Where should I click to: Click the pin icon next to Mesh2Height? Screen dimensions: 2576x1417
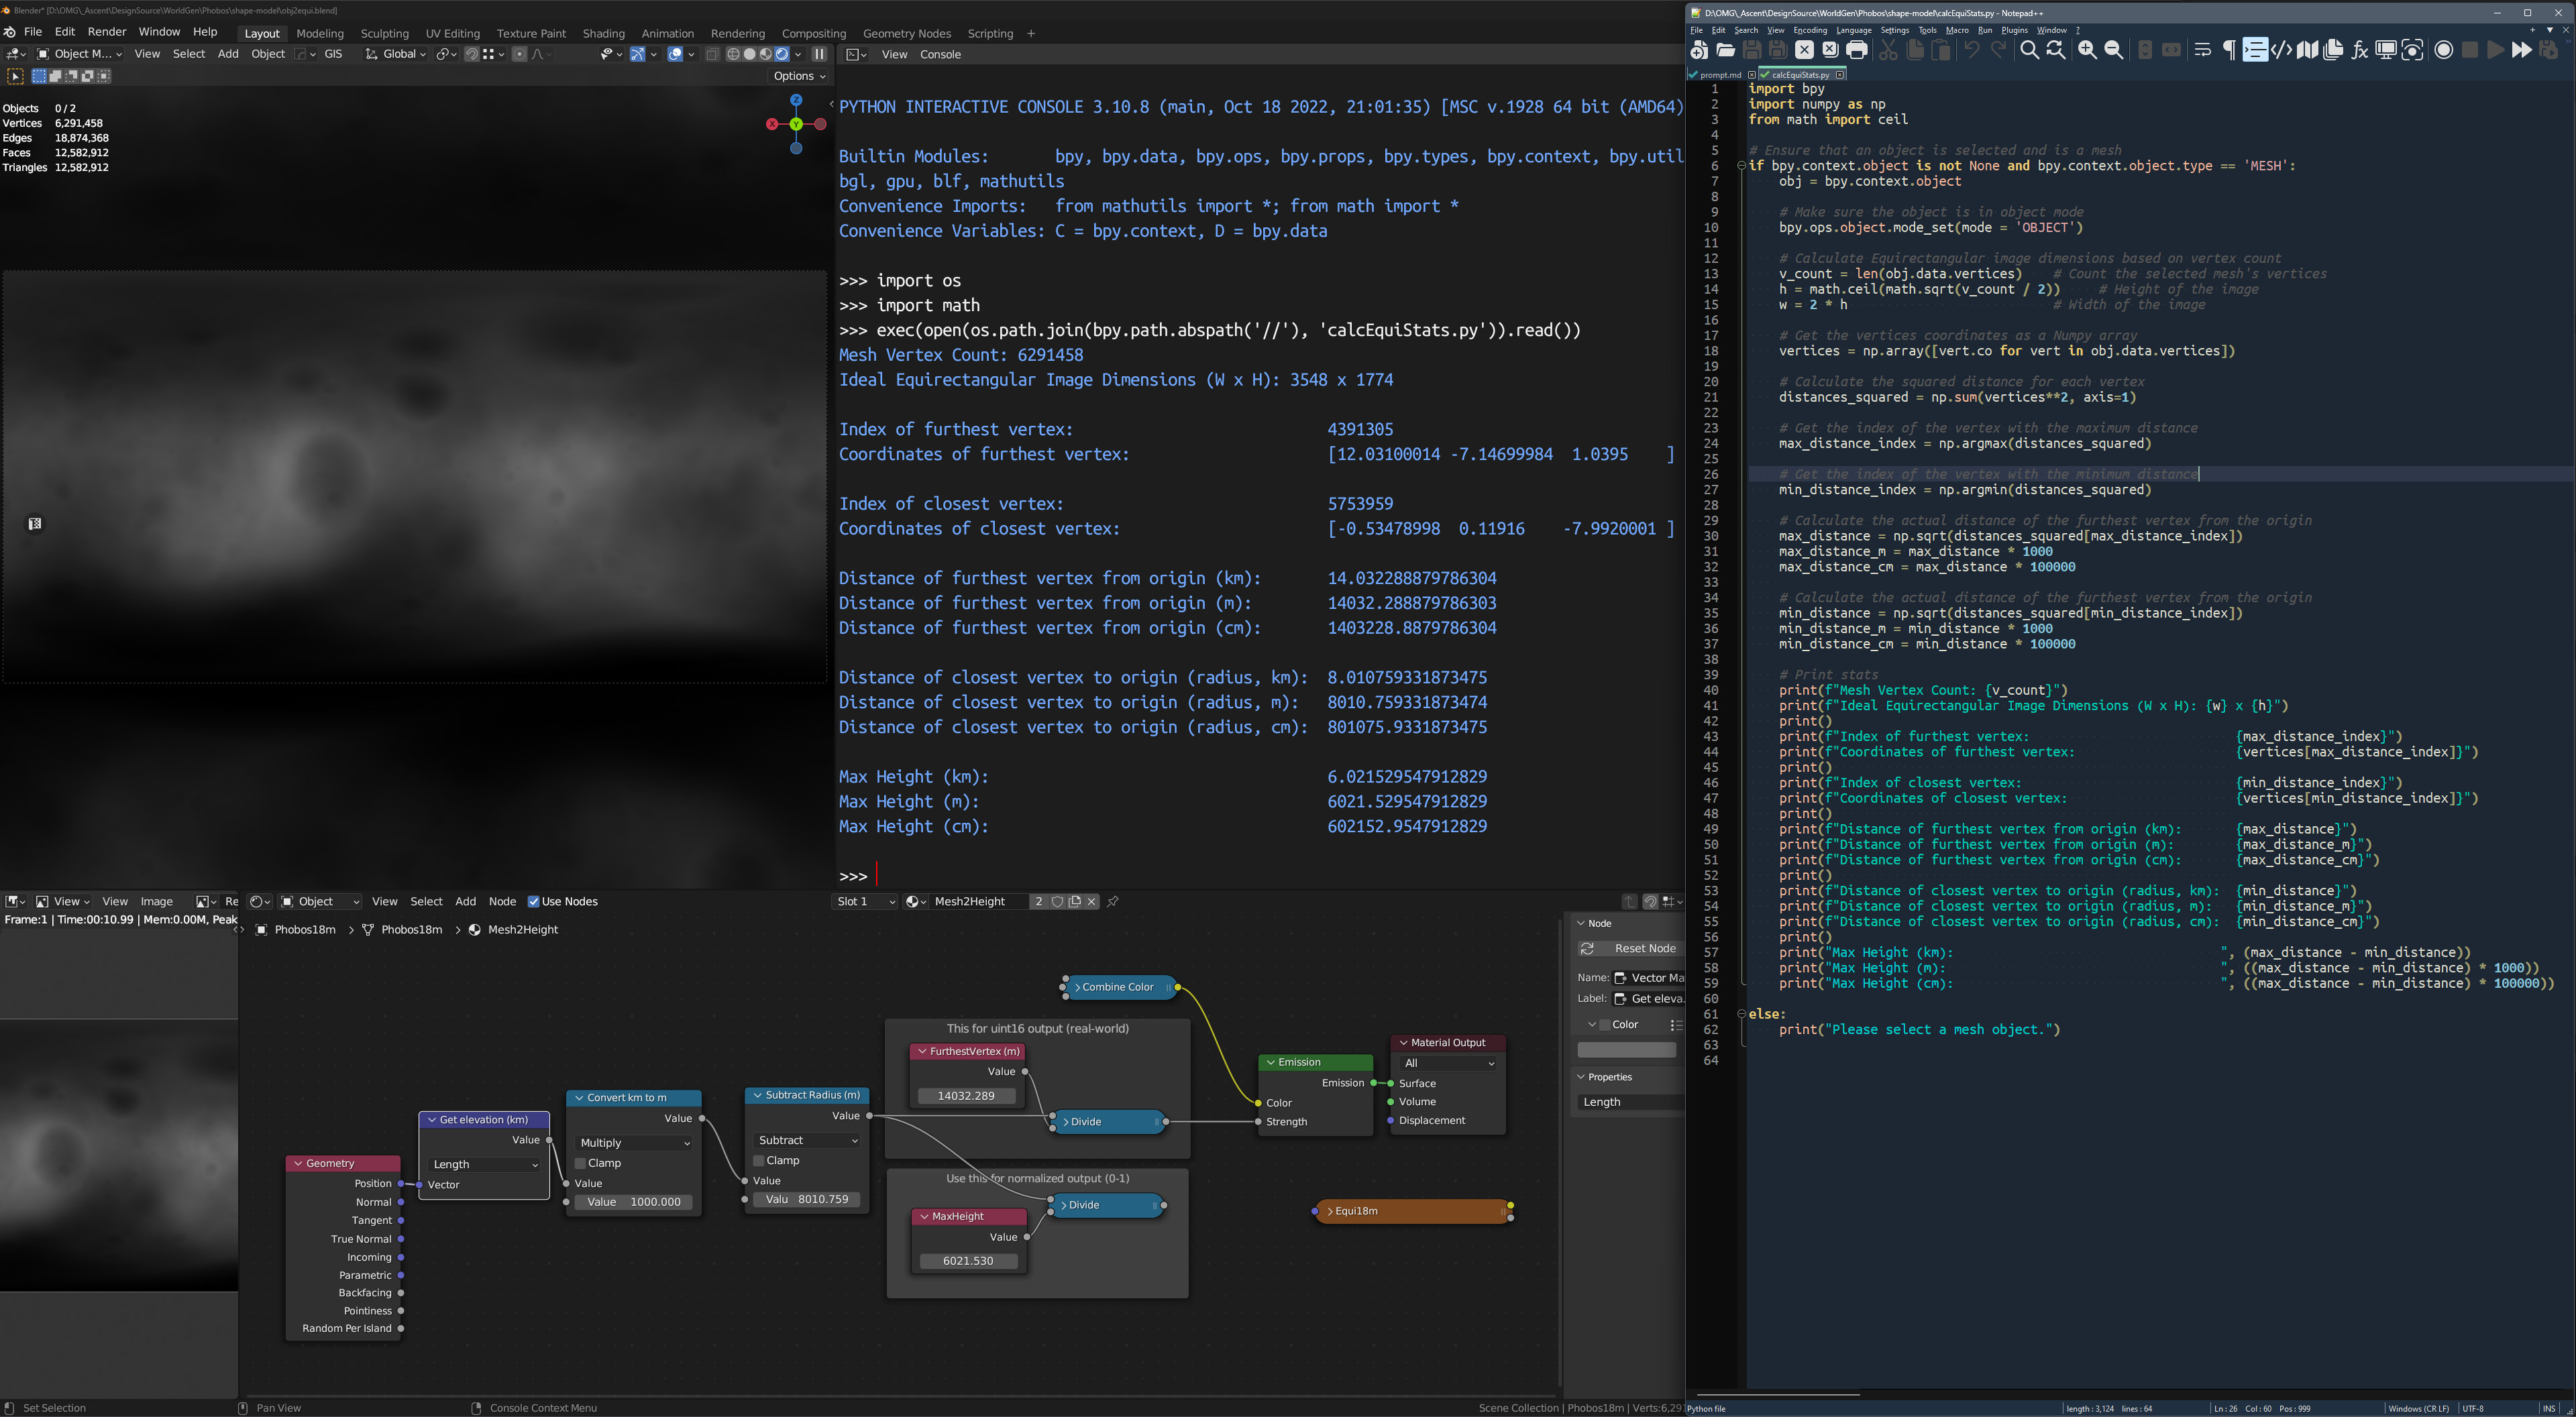(1112, 901)
